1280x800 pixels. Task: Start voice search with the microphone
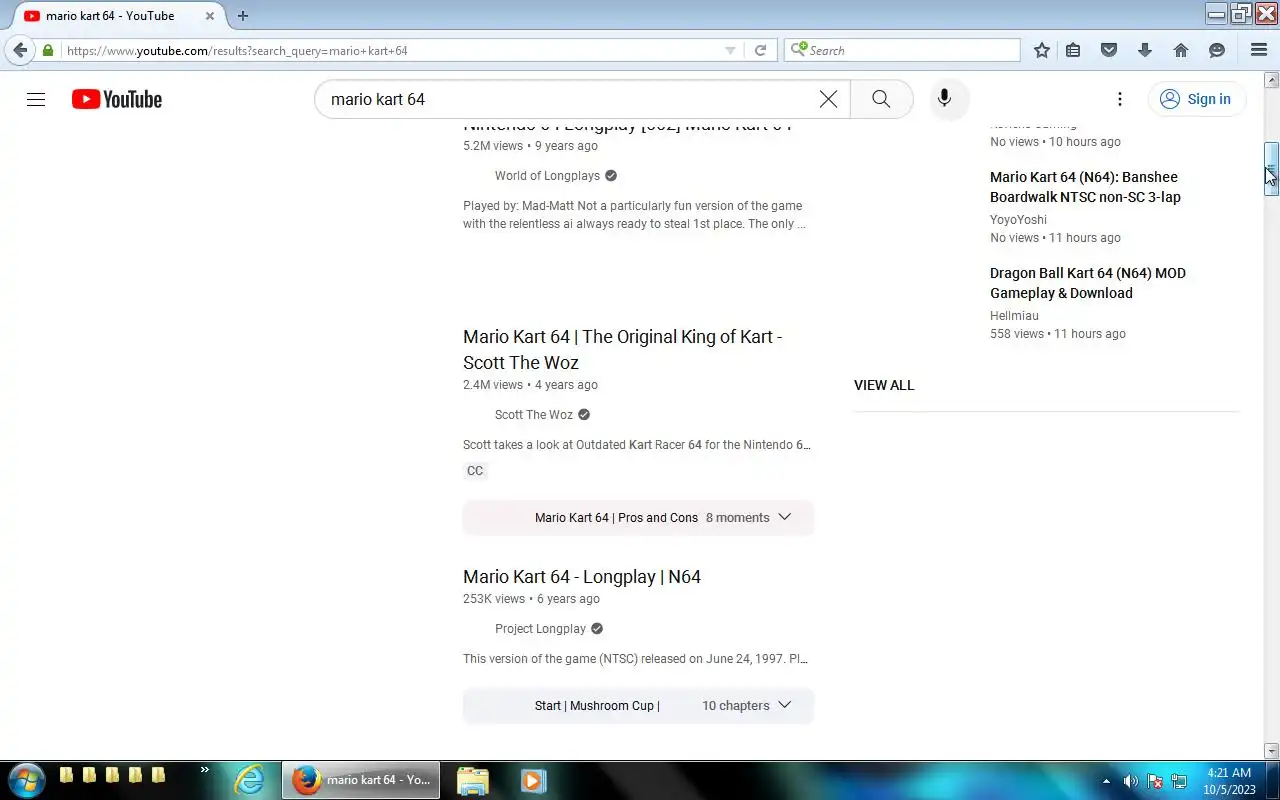point(944,99)
